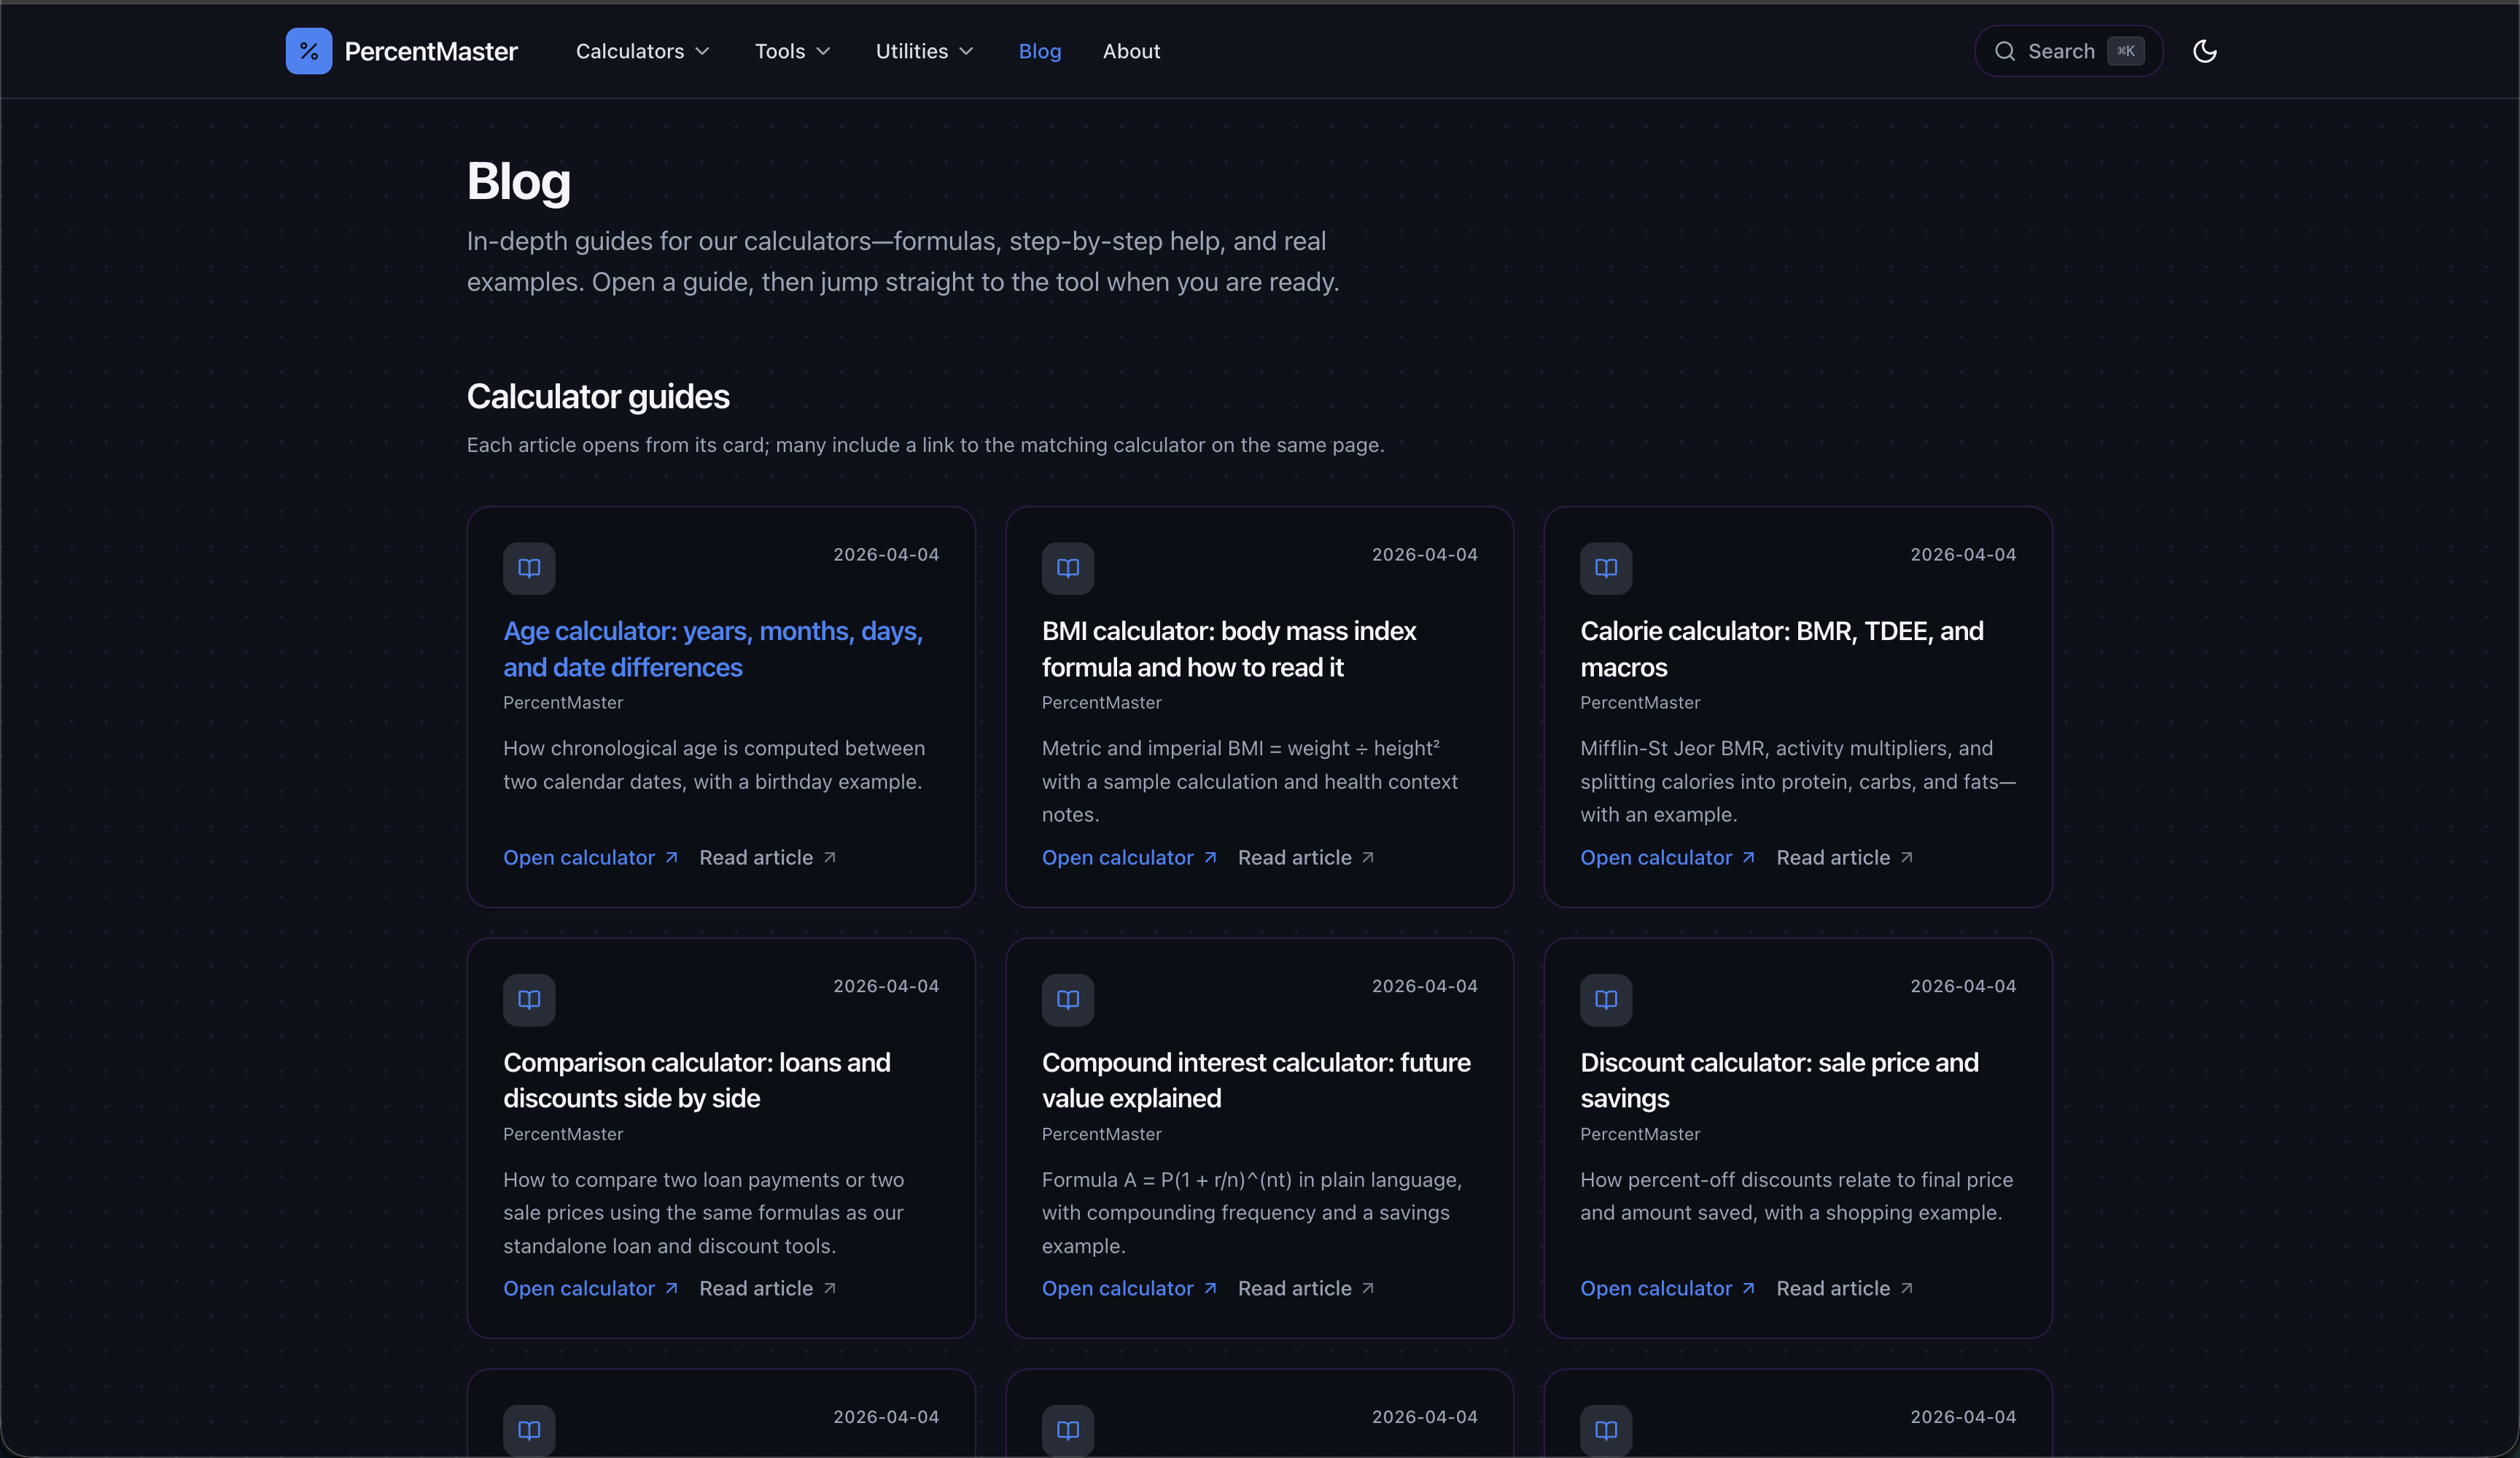This screenshot has width=2520, height=1458.
Task: Click the PercentMaster percent logo icon
Action: coord(308,51)
